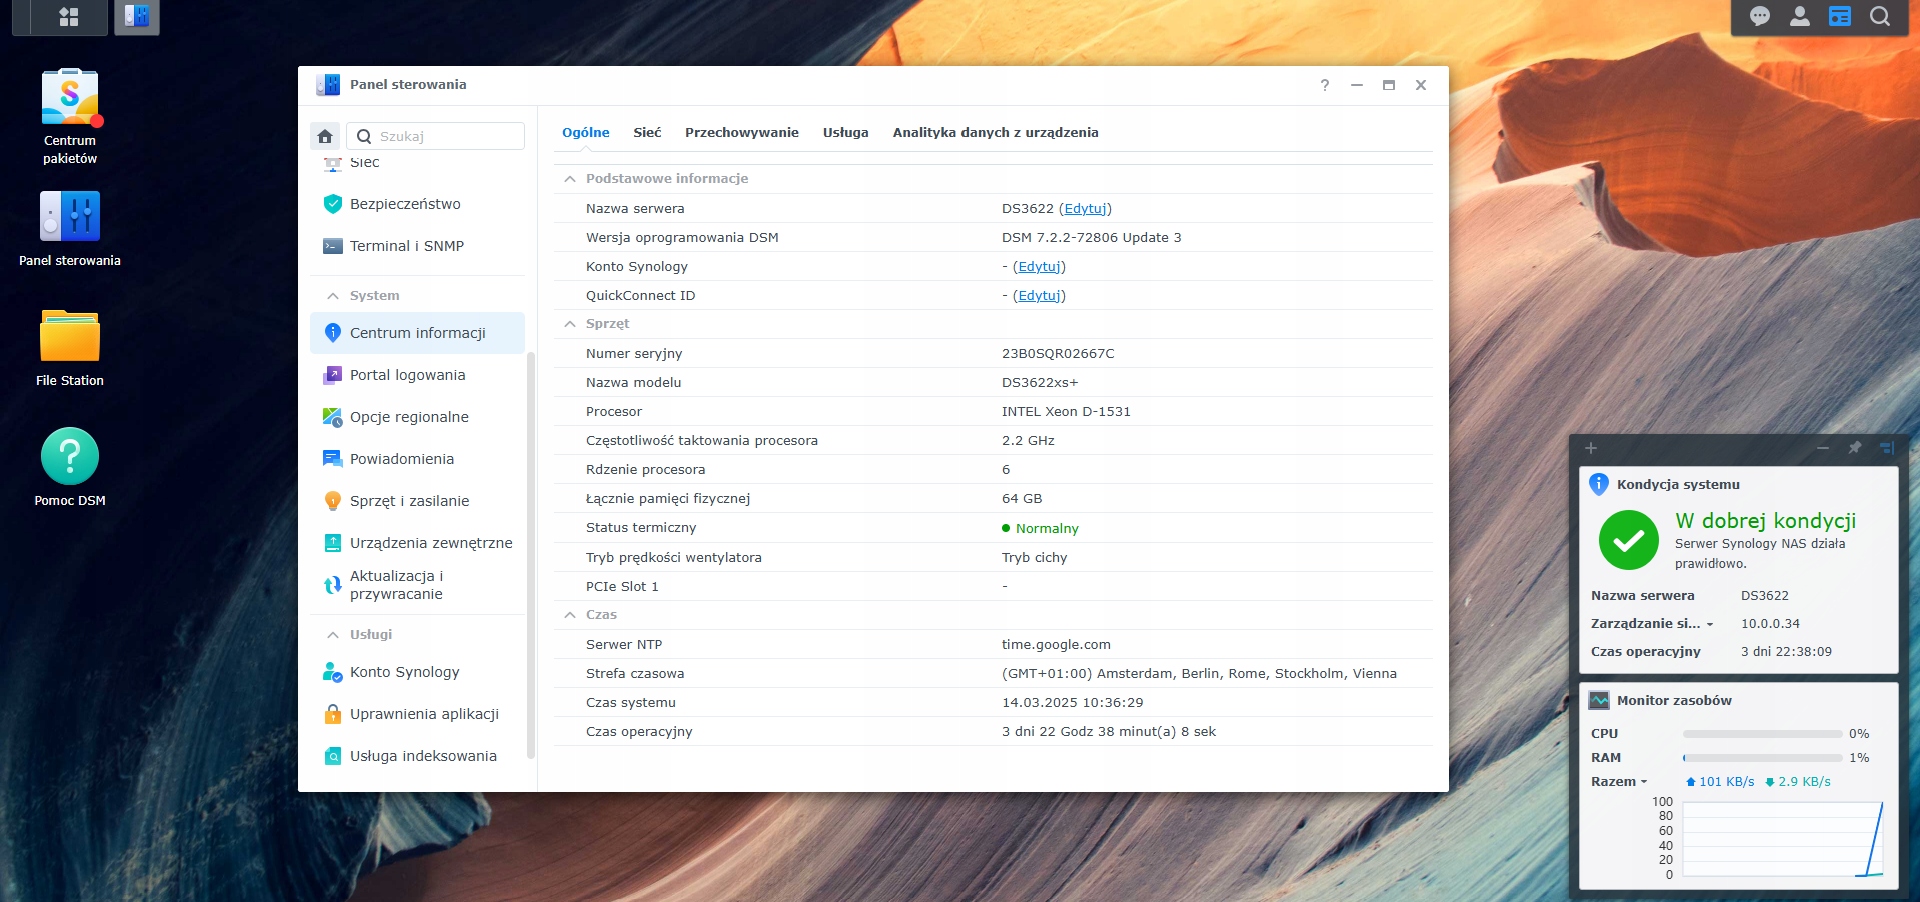Collapse the Podstawowe informacje section
The height and width of the screenshot is (902, 1920).
tap(570, 179)
